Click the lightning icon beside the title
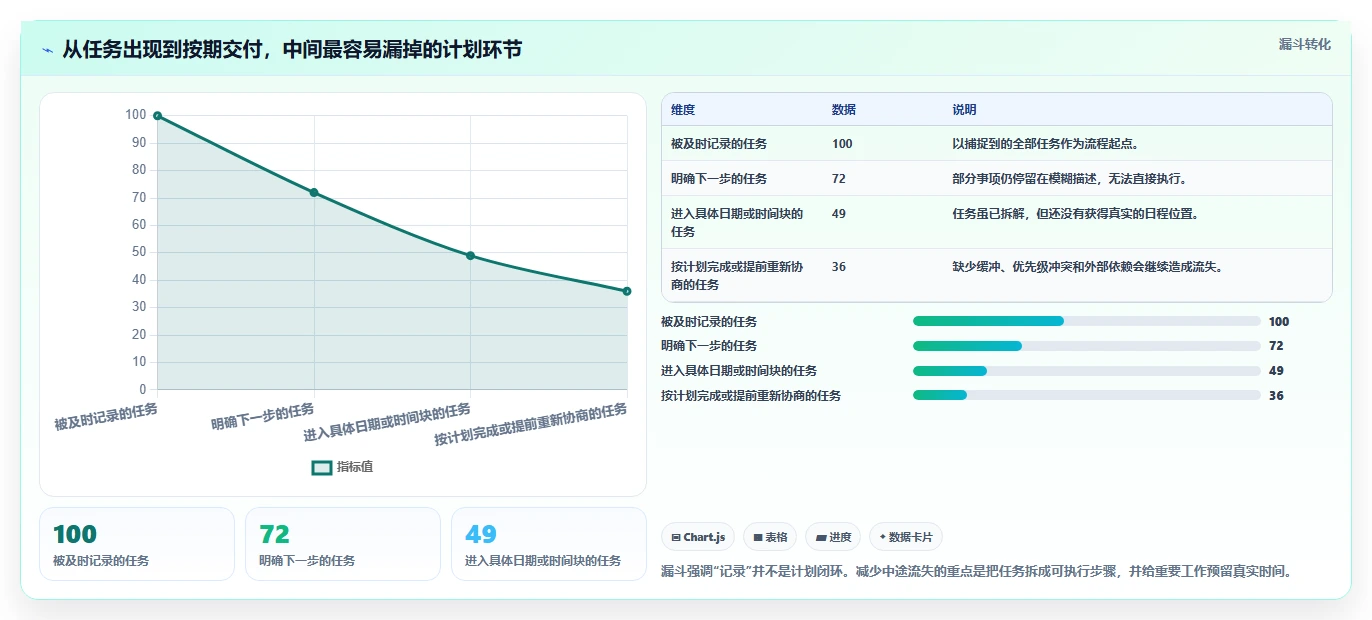The image size is (1372, 620). point(48,50)
